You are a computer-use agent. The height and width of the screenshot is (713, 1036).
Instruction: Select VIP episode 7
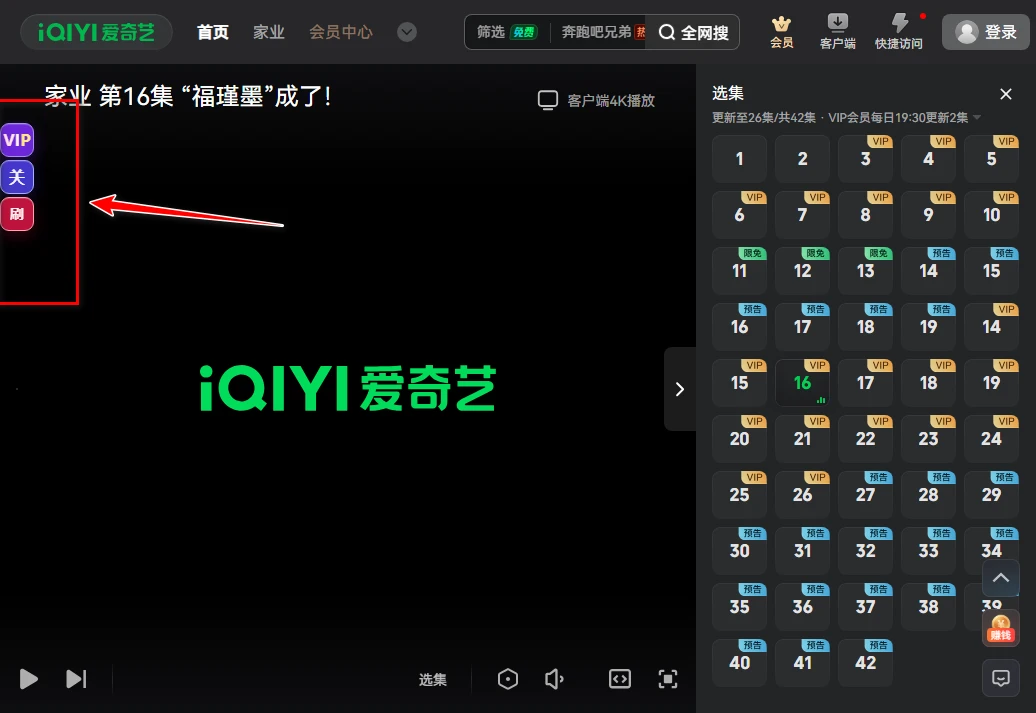coord(802,215)
